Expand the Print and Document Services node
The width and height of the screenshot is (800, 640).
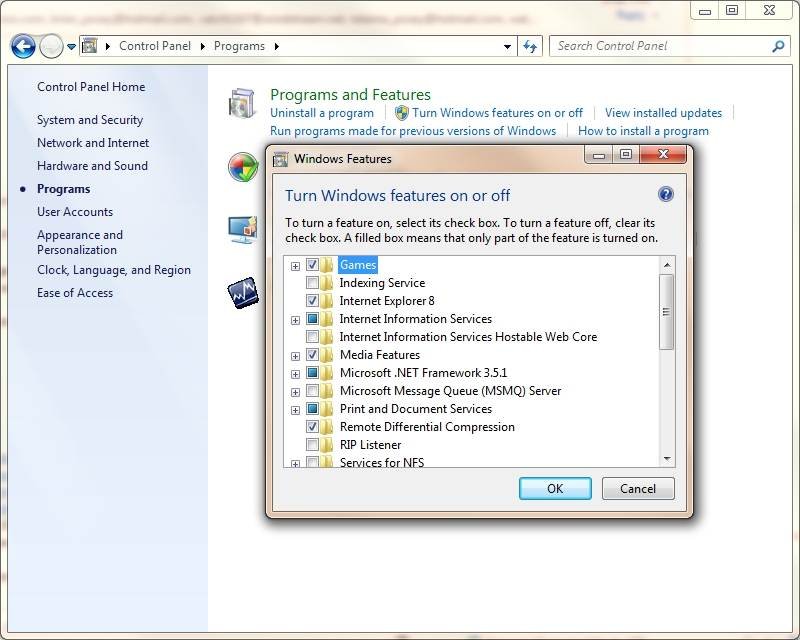pyautogui.click(x=295, y=410)
